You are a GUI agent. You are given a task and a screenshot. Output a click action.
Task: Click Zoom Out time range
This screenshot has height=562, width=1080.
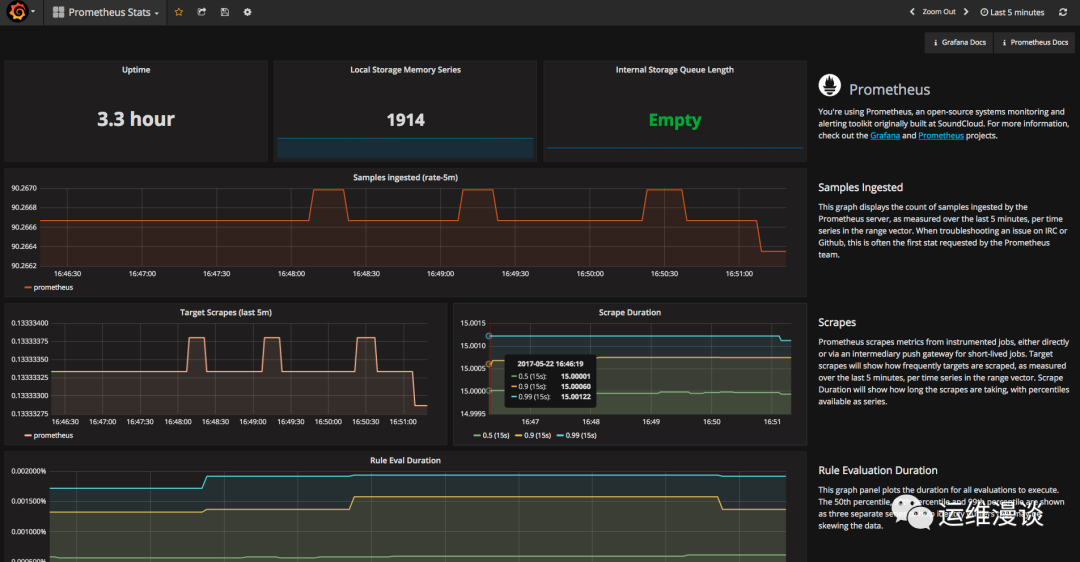coord(939,12)
